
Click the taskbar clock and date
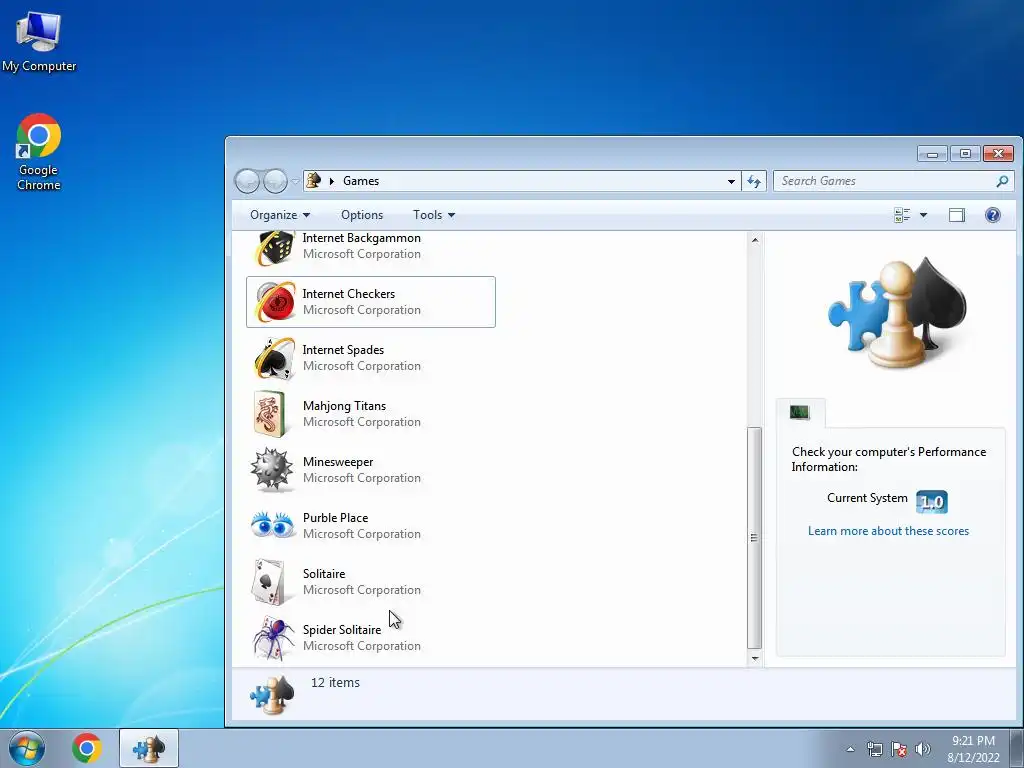point(973,749)
